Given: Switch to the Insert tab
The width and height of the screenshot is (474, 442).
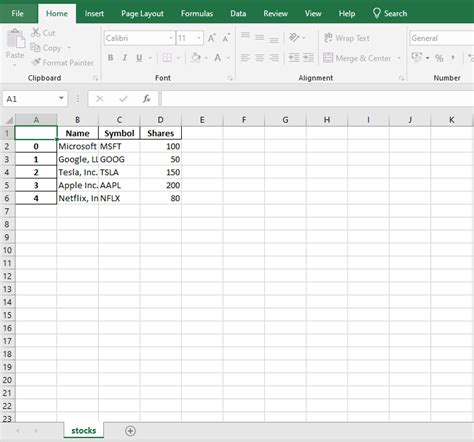Looking at the screenshot, I should point(94,13).
